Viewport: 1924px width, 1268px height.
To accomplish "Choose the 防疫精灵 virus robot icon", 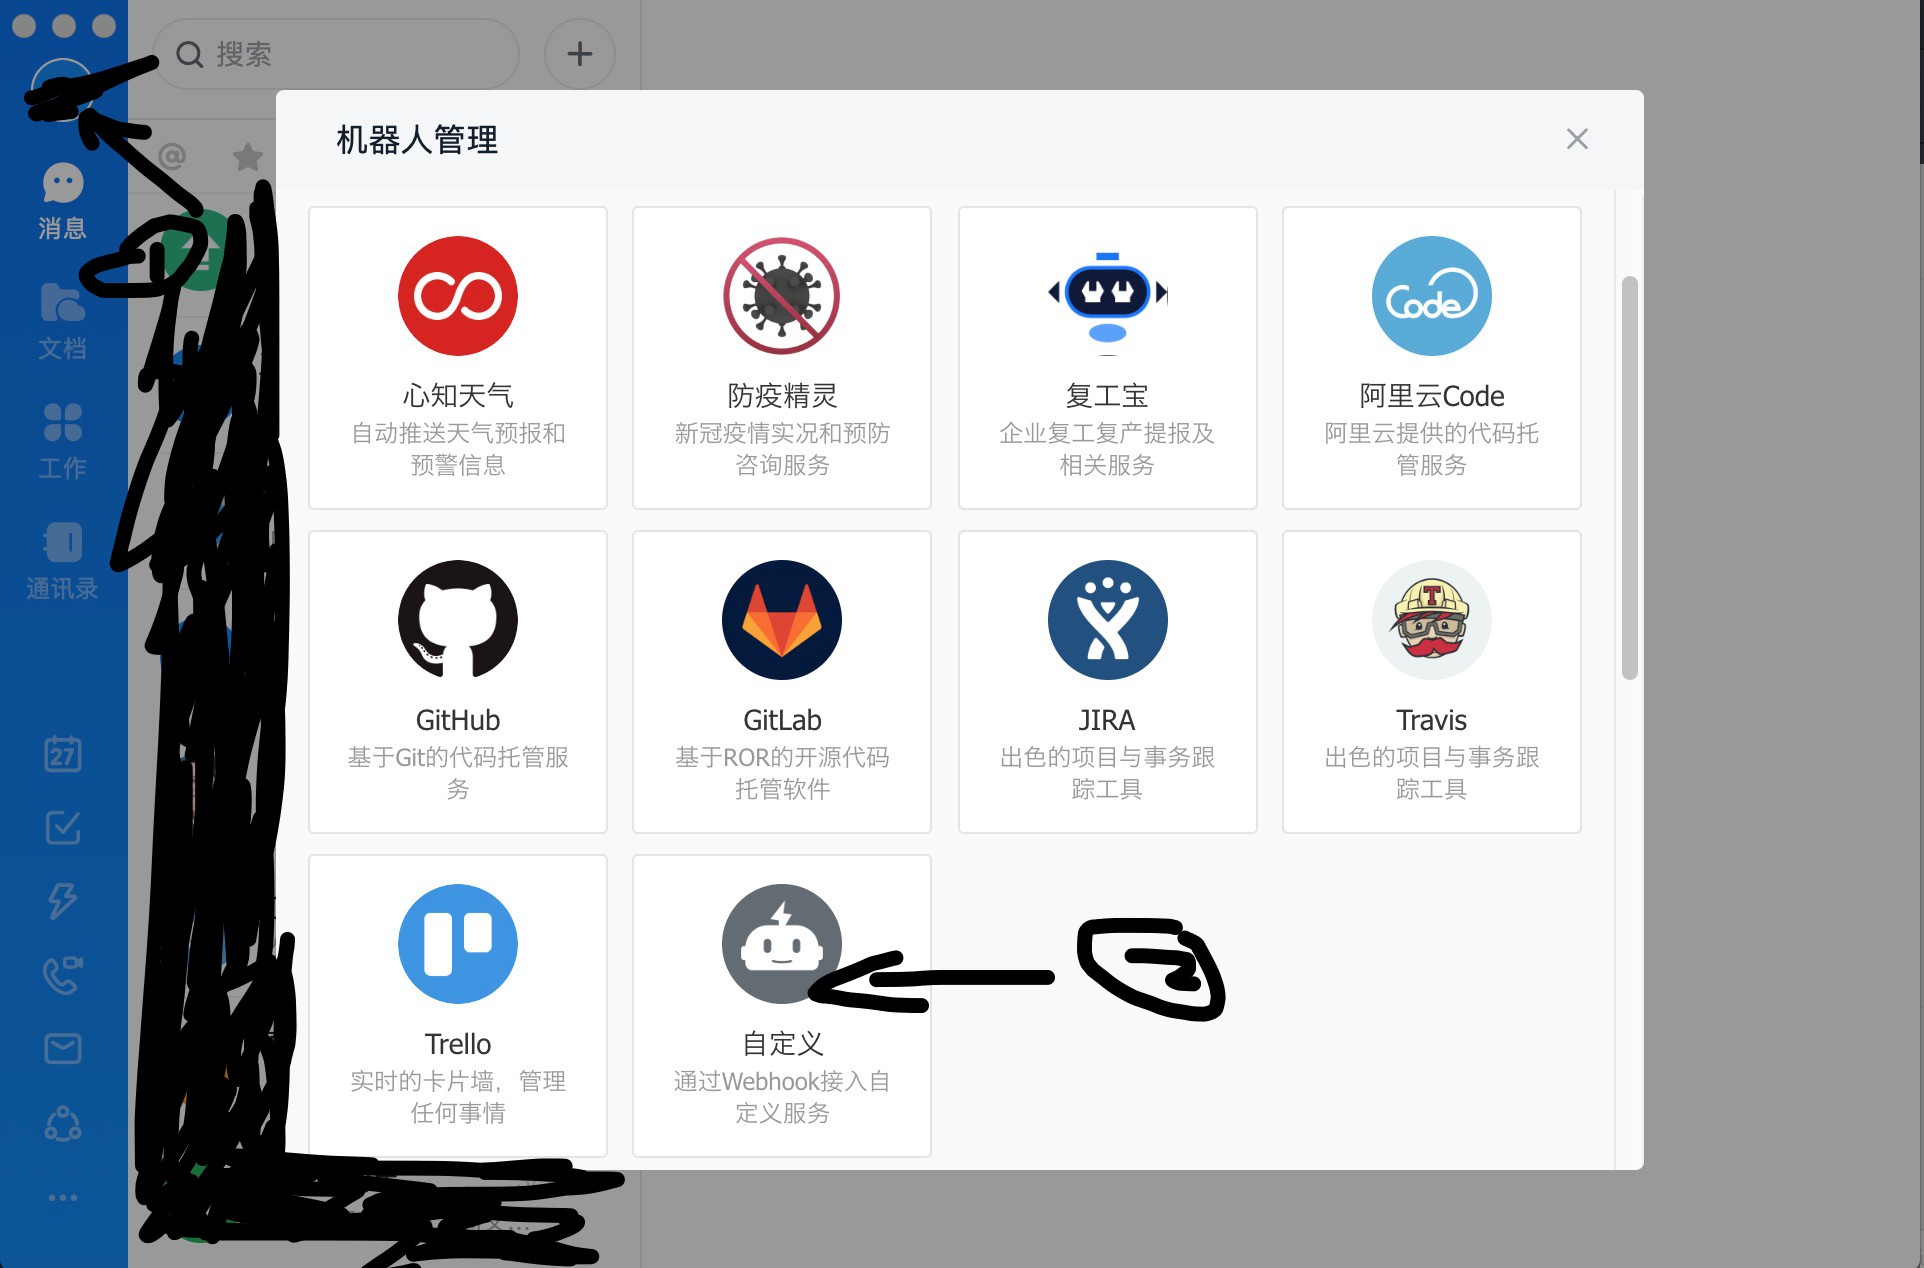I will (x=782, y=297).
